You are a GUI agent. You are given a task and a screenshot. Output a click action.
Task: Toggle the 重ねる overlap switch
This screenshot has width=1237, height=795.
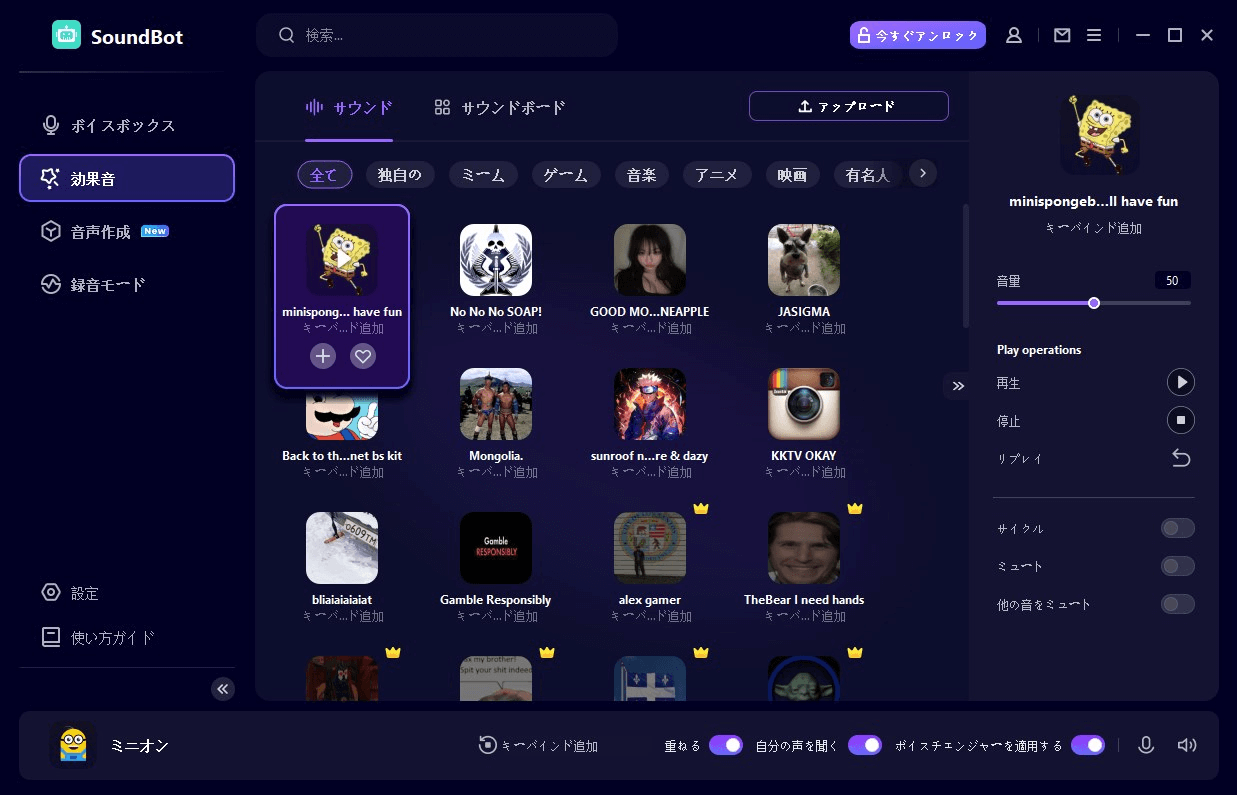[x=726, y=745]
